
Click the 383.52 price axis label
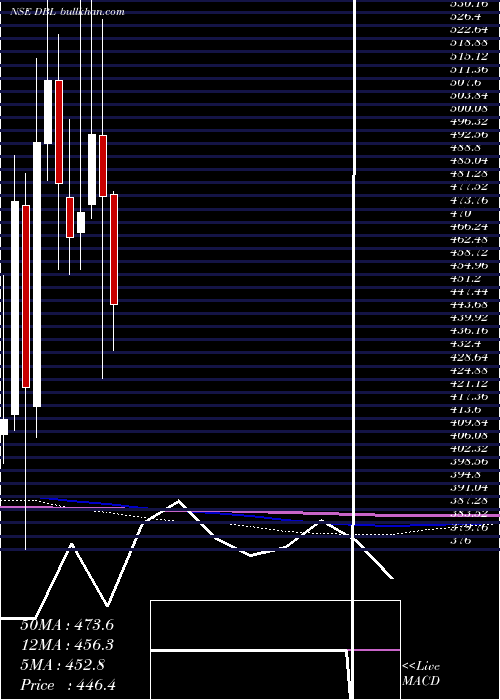coord(470,514)
